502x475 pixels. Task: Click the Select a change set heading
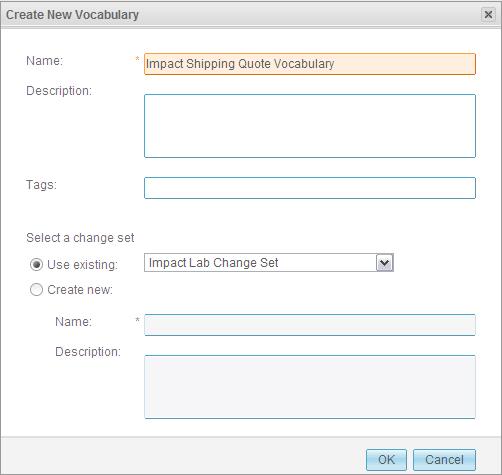80,238
